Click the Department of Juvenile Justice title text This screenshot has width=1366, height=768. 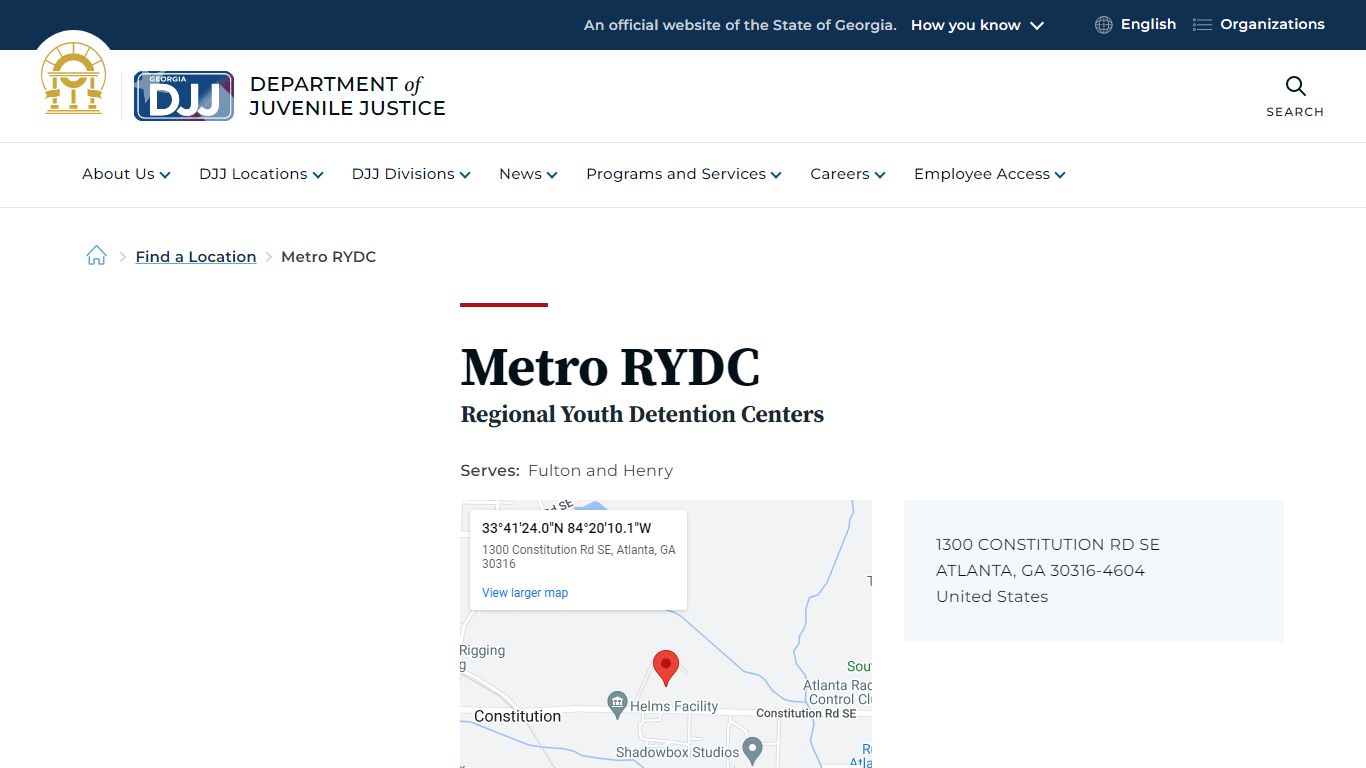pyautogui.click(x=347, y=96)
